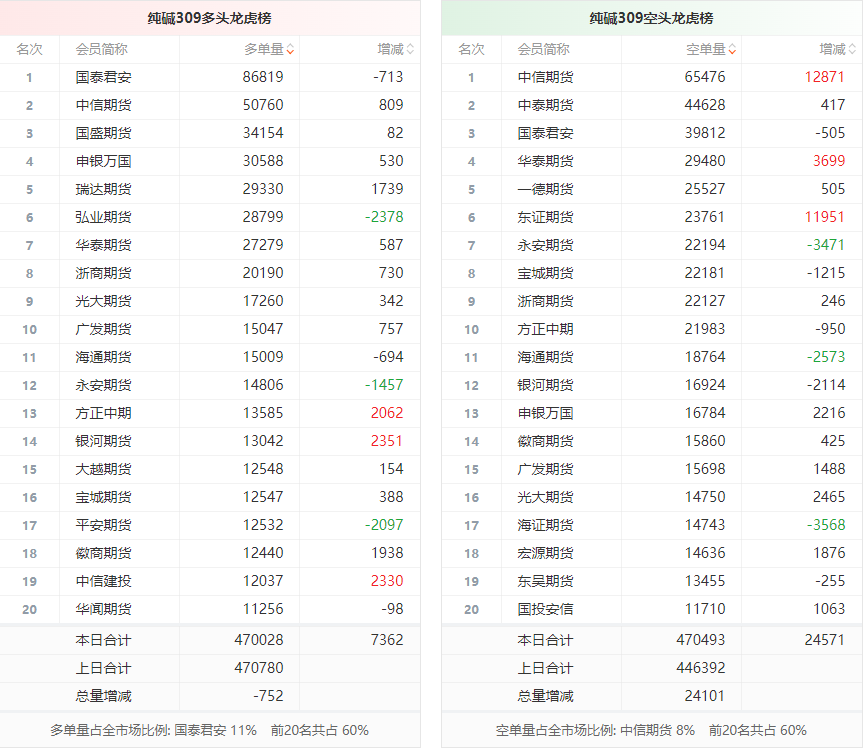Click the 纯碱309多头龙虎榜 title
Viewport: 864px width, 749px height.
pyautogui.click(x=209, y=18)
